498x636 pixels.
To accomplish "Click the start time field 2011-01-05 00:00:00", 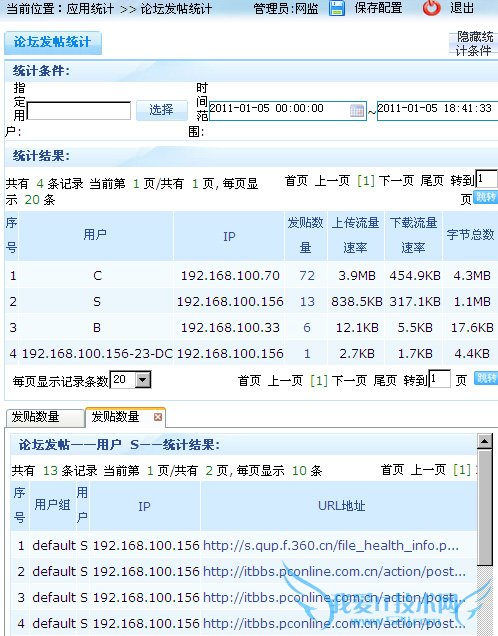I will coord(288,110).
